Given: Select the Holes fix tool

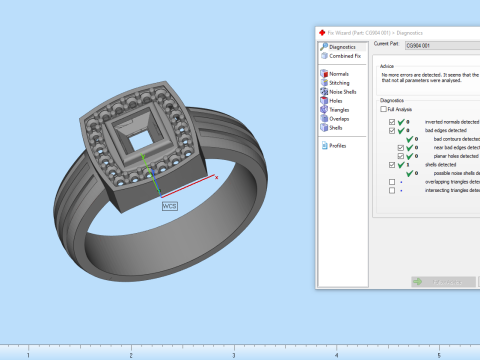Looking at the screenshot, I should [x=331, y=101].
